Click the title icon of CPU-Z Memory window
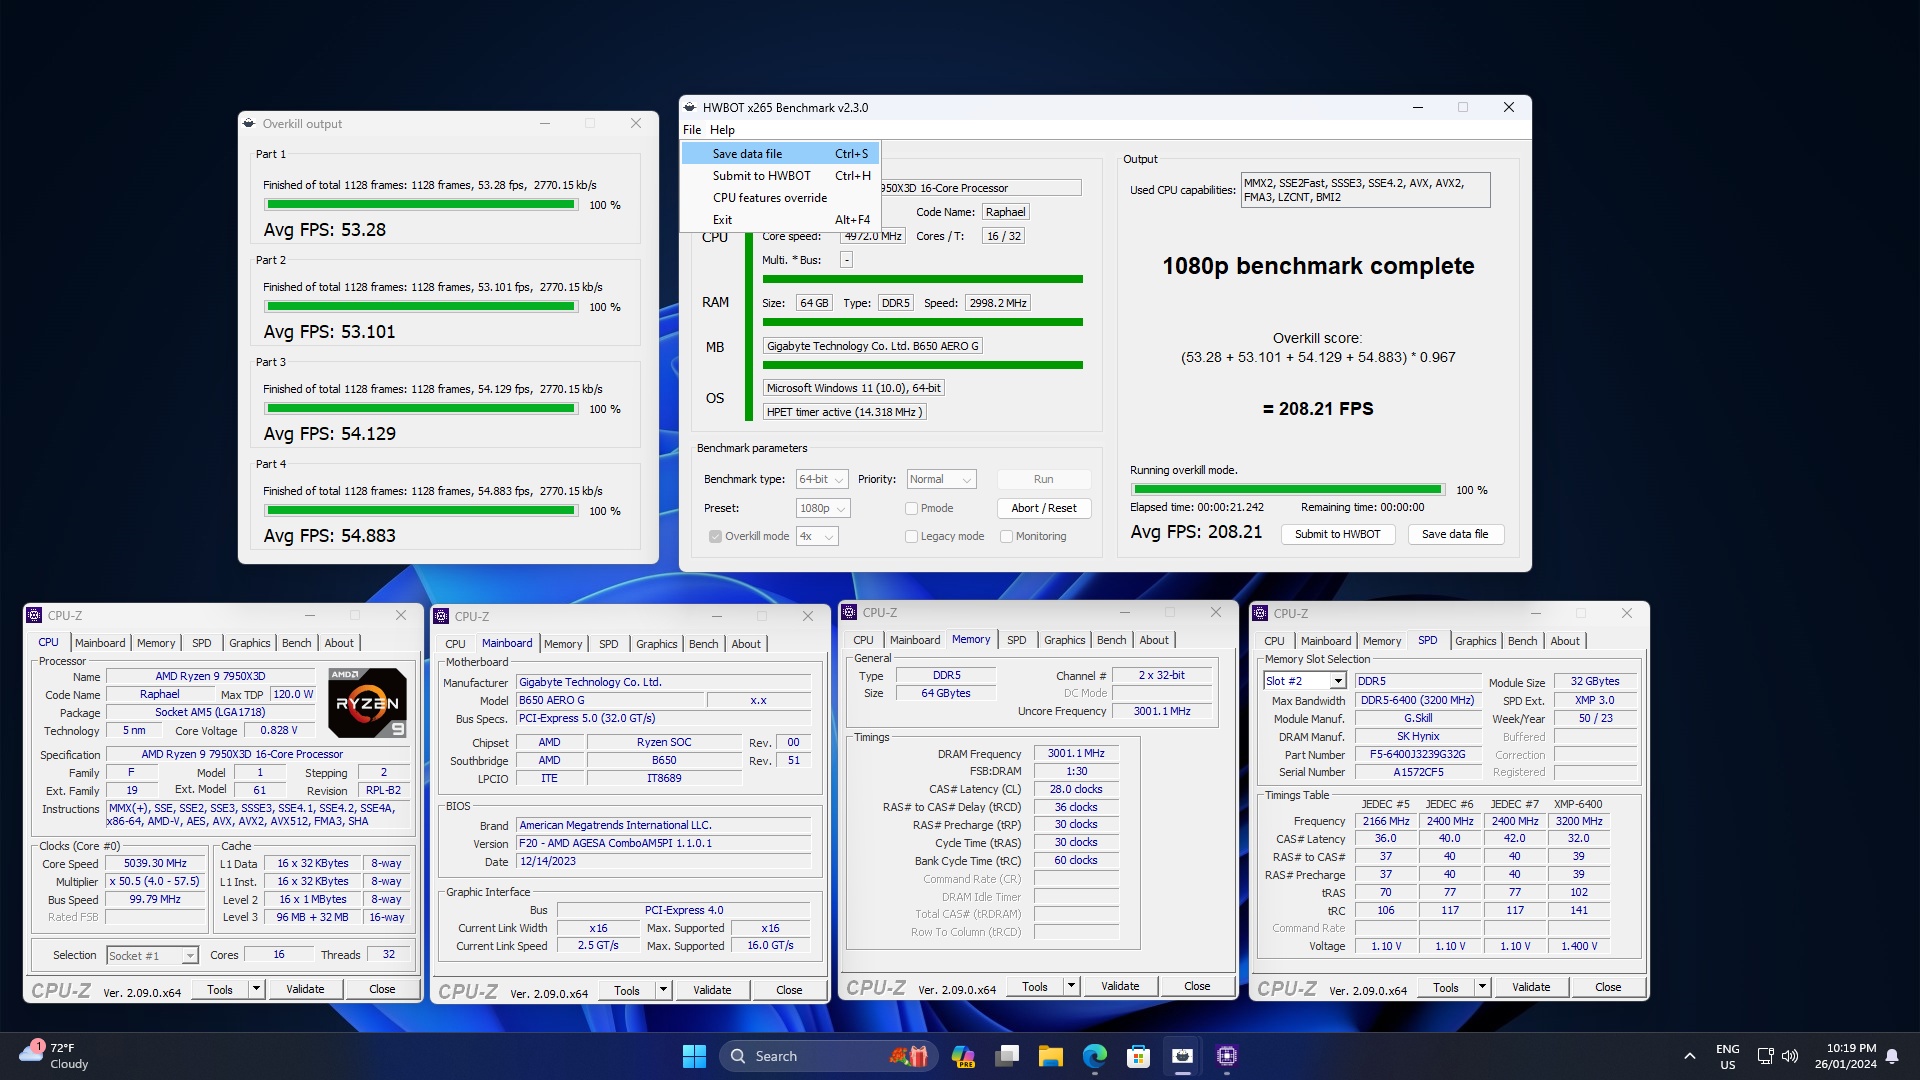1920x1080 pixels. pos(850,613)
